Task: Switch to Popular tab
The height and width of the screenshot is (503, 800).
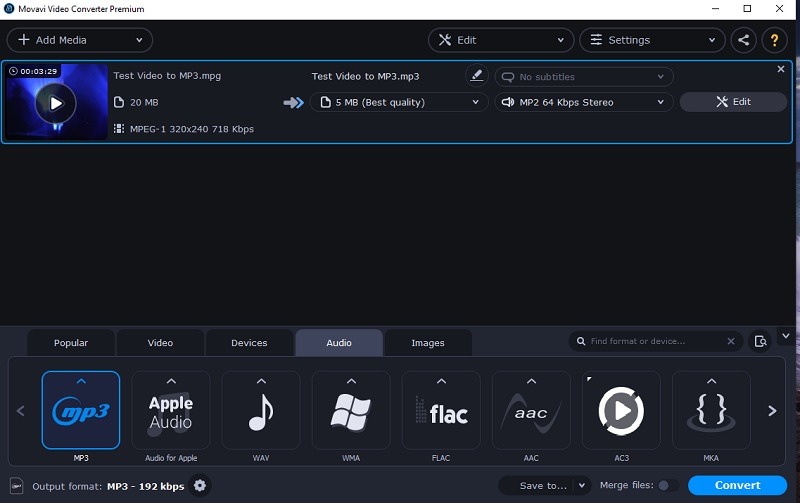Action: tap(71, 343)
